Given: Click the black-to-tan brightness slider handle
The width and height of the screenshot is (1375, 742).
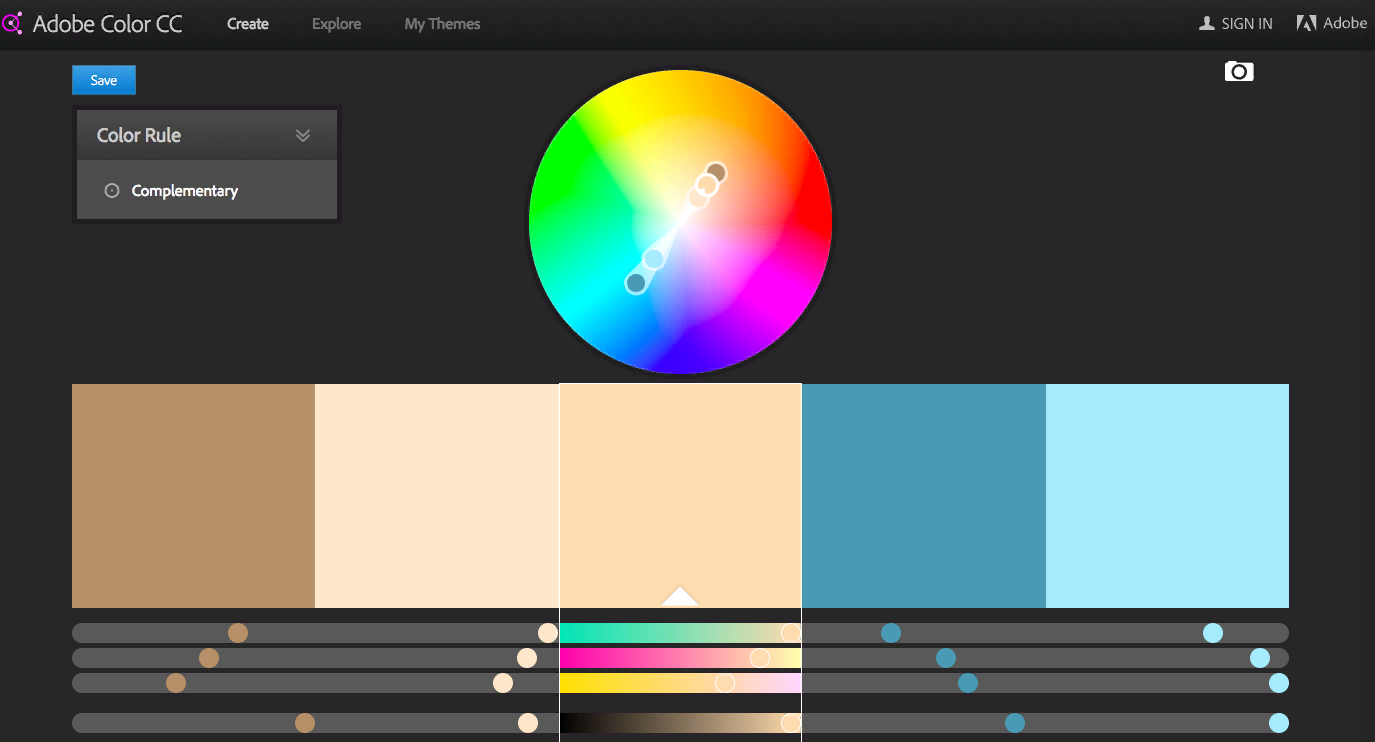Looking at the screenshot, I should (791, 723).
